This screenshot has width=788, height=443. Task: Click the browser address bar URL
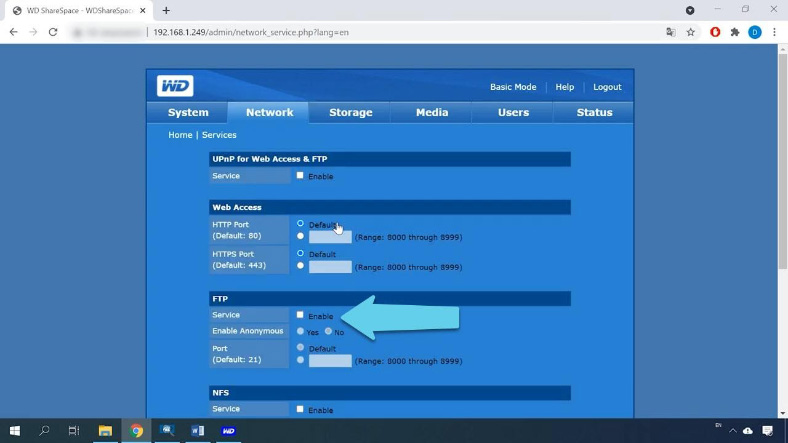[x=251, y=32]
